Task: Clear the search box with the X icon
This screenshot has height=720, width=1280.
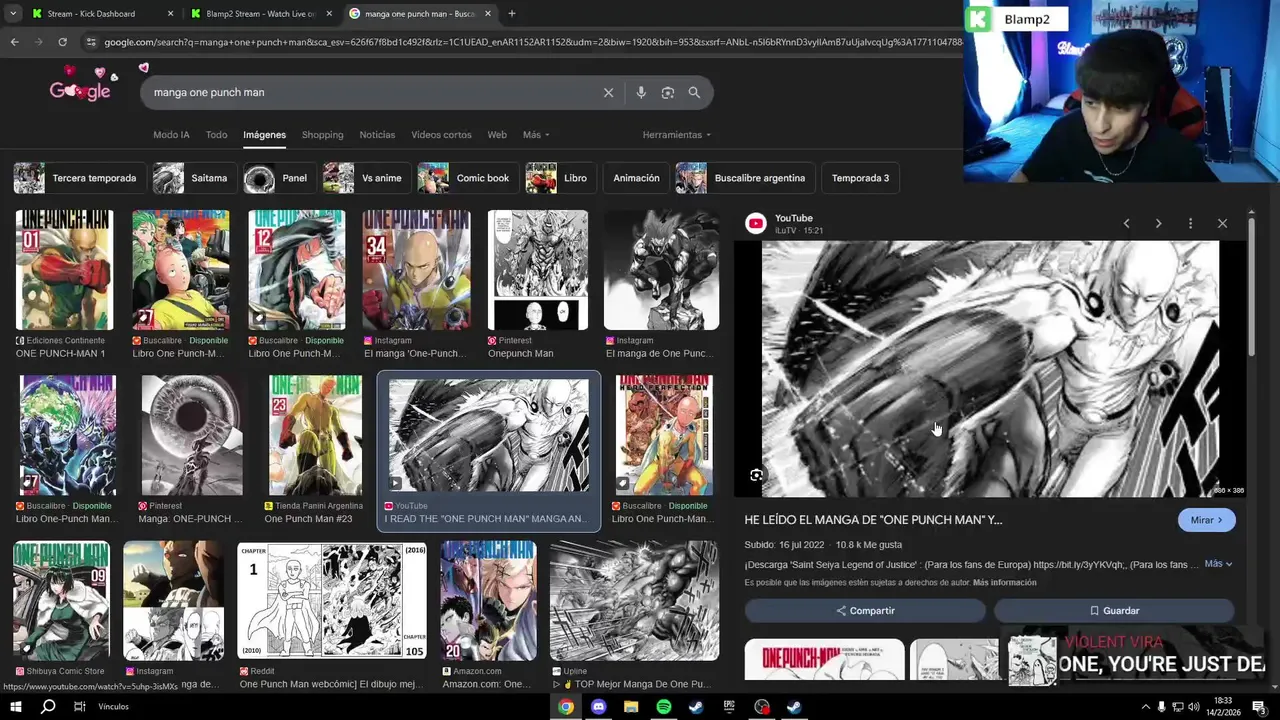Action: 608,92
